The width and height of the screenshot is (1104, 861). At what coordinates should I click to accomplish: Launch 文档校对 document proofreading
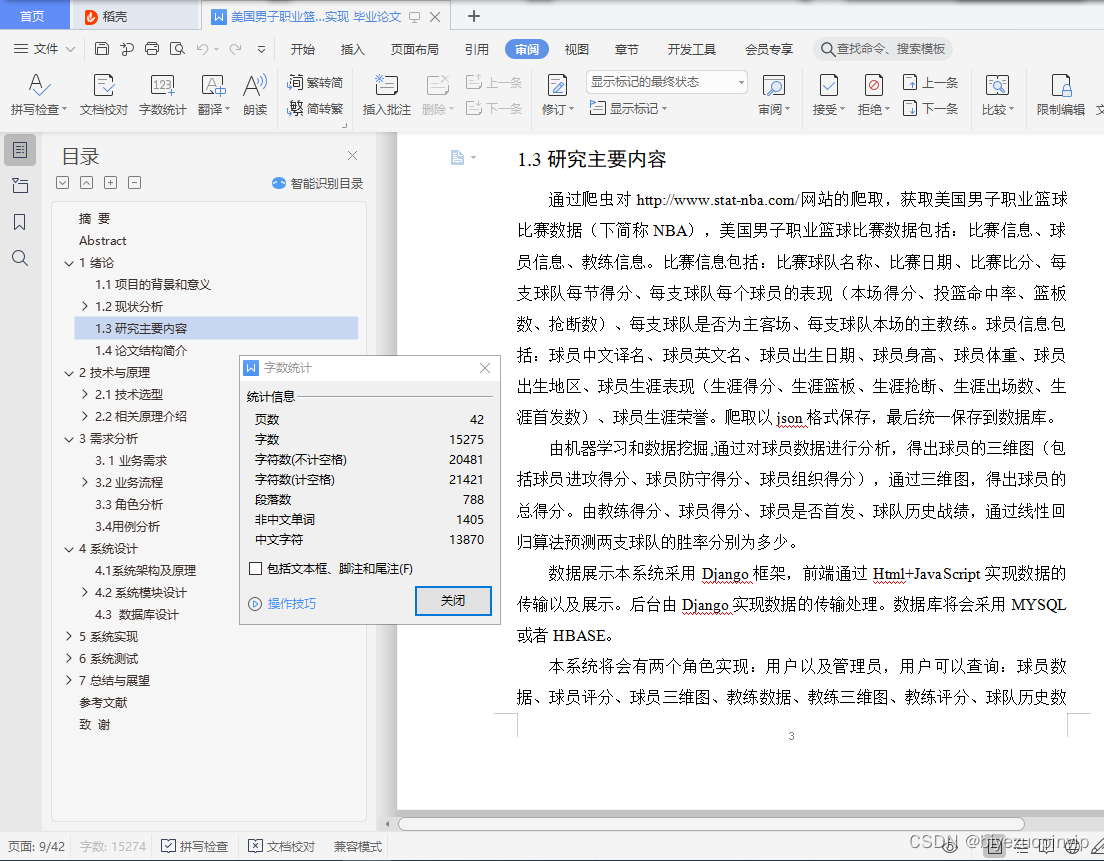104,94
